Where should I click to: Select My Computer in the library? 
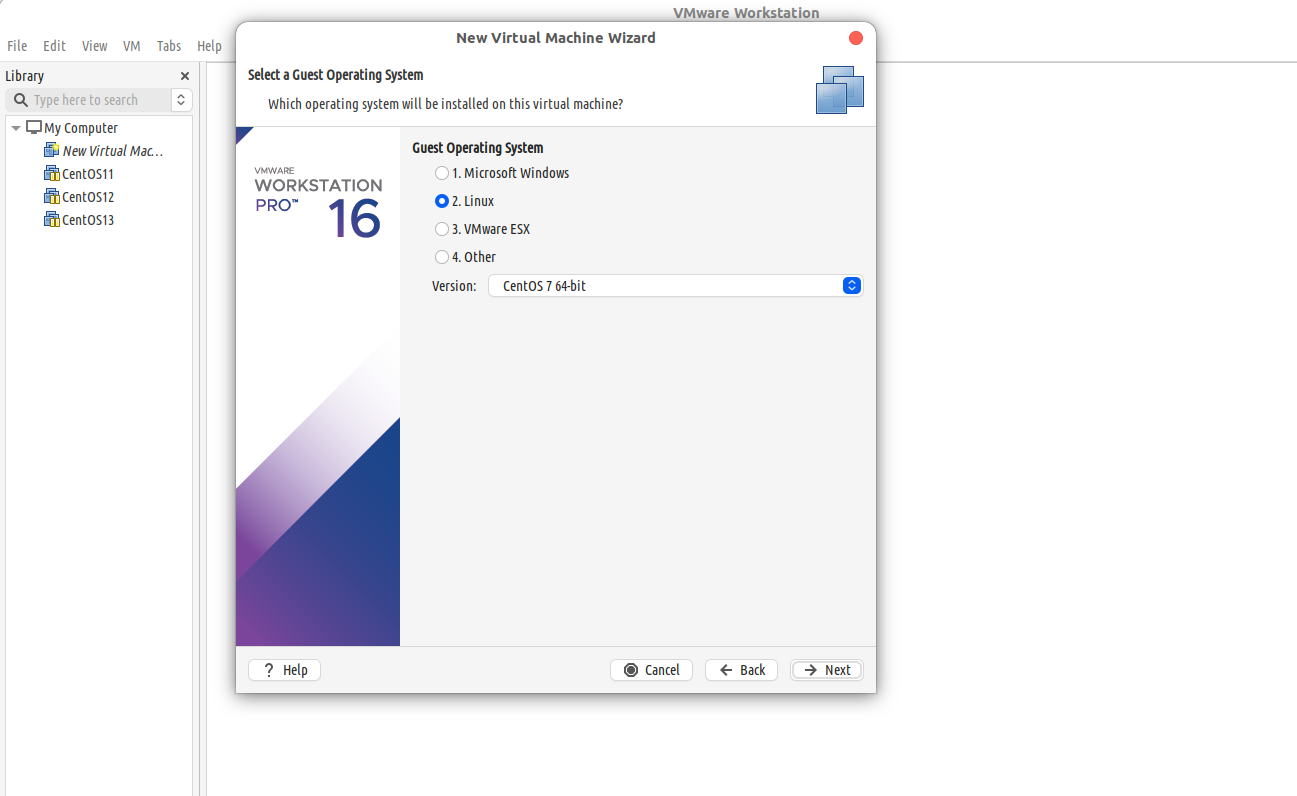coord(81,128)
